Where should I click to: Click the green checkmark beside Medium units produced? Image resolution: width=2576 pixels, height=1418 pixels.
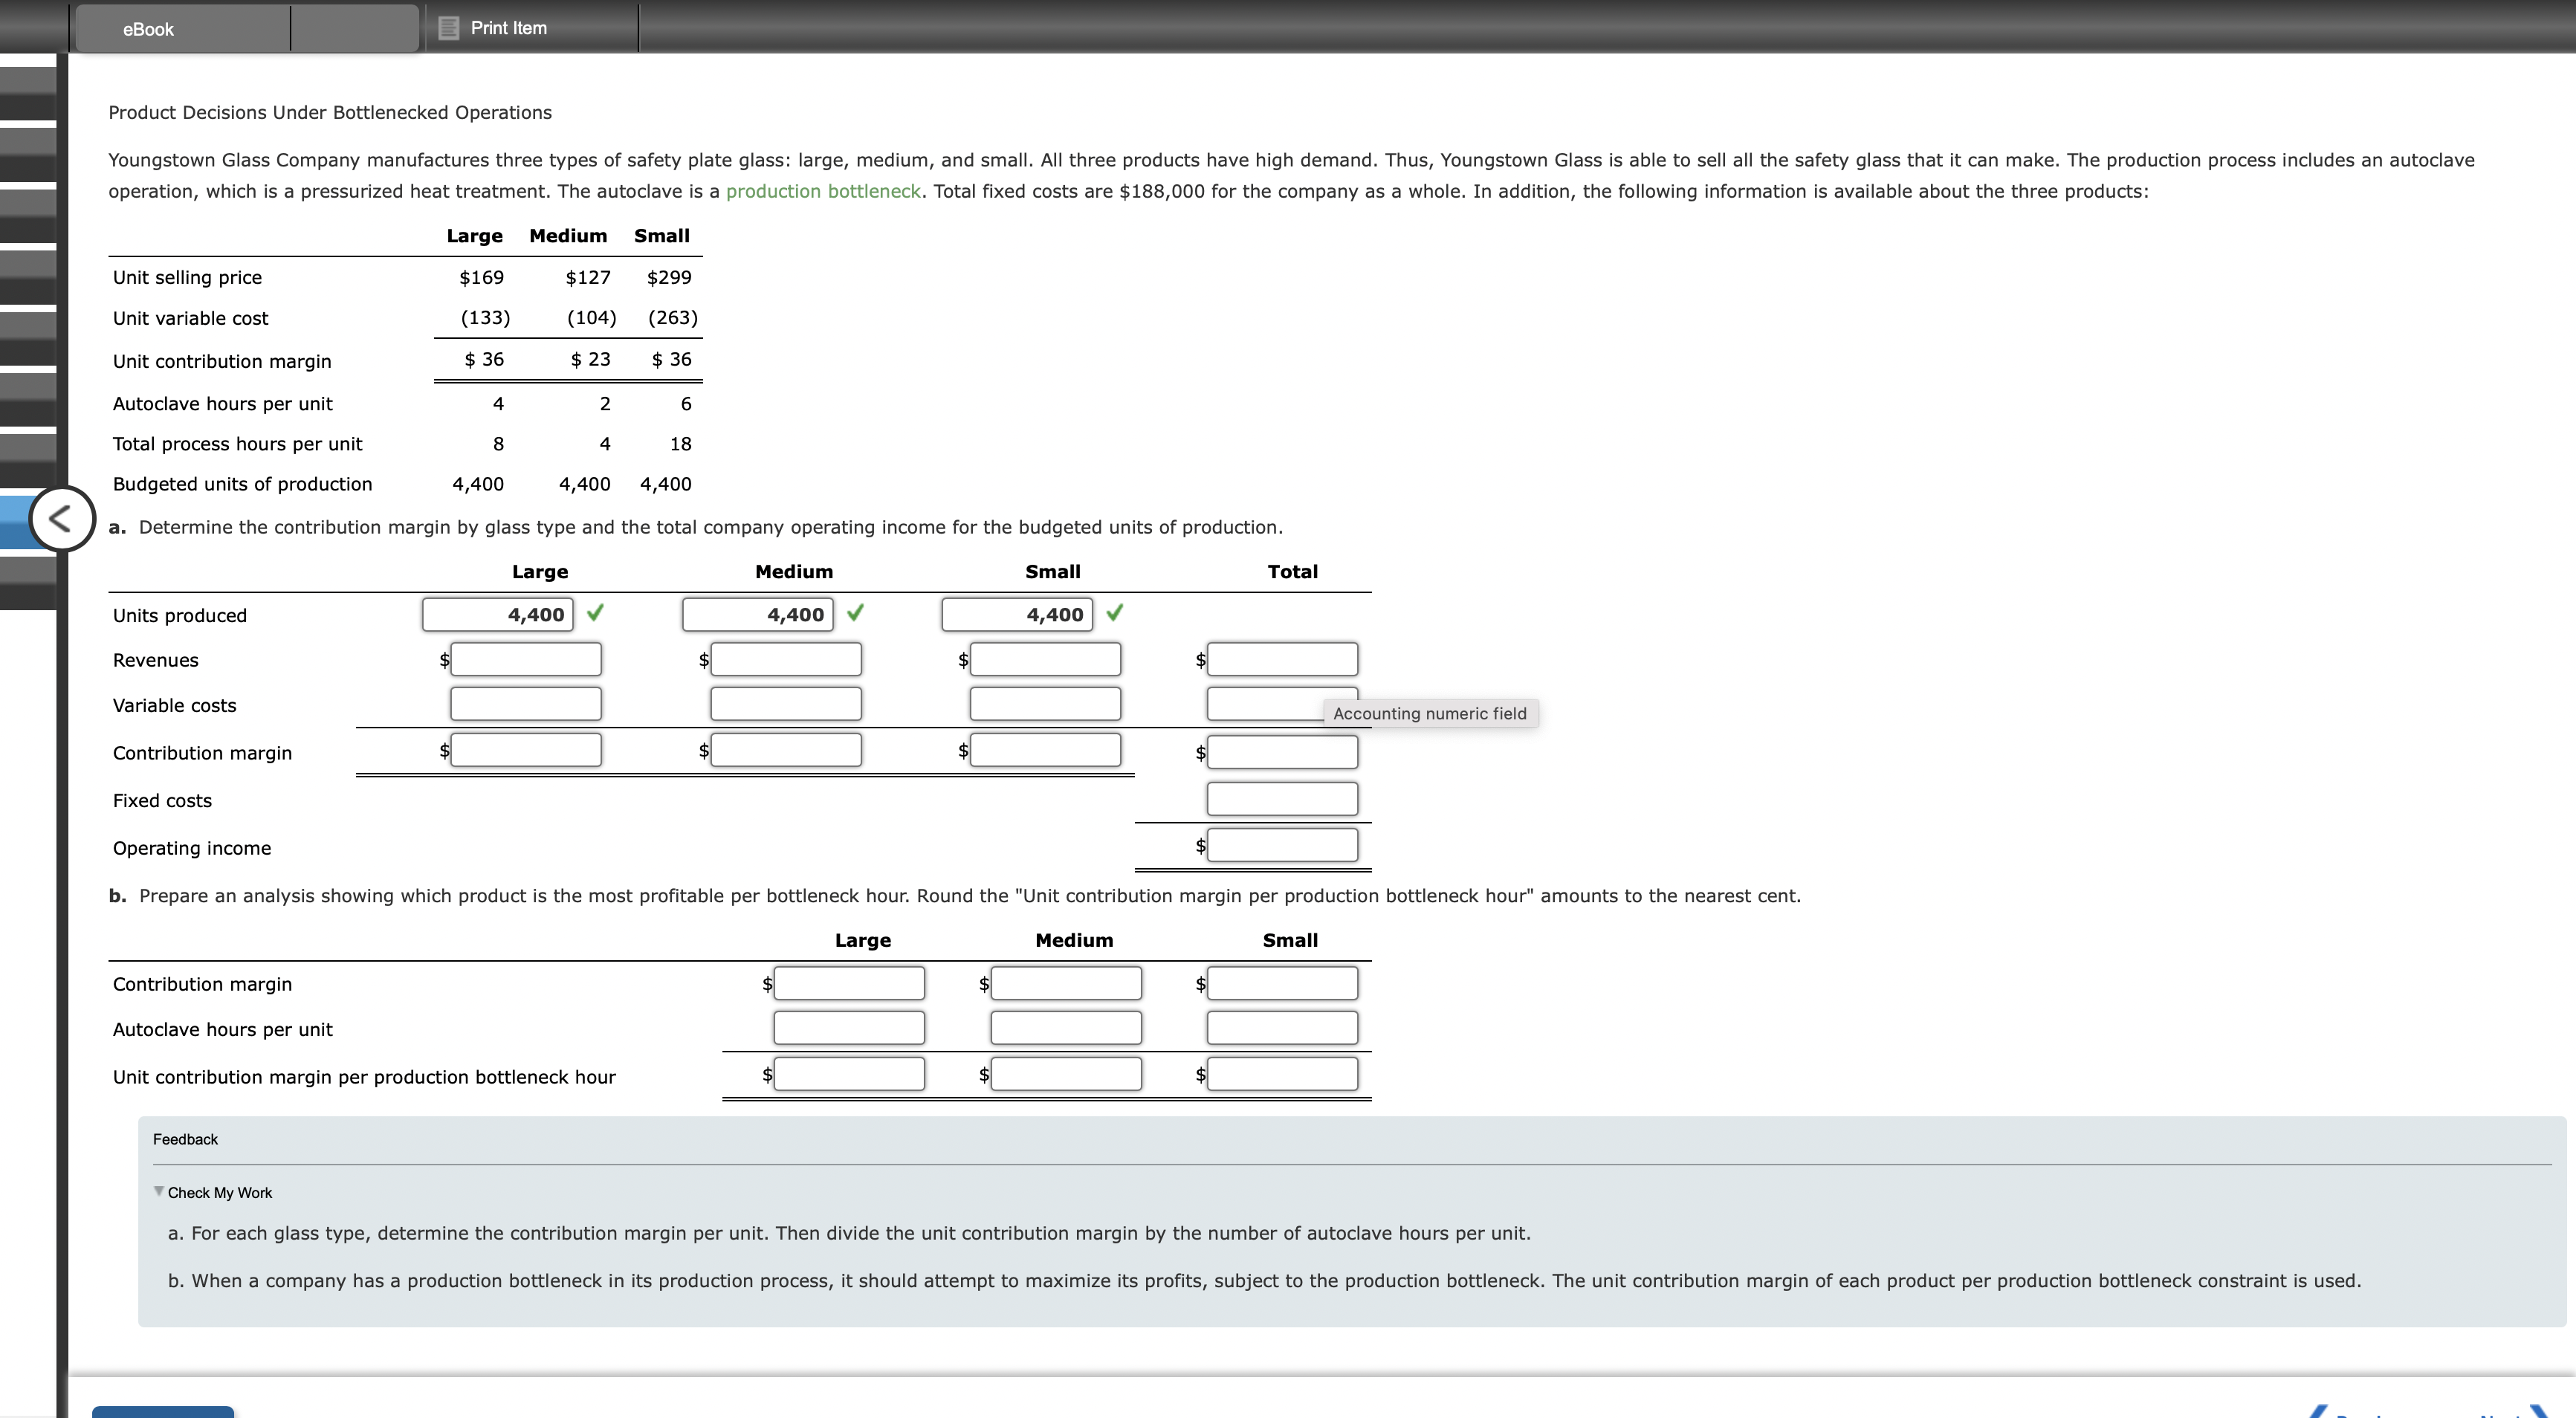(x=855, y=613)
